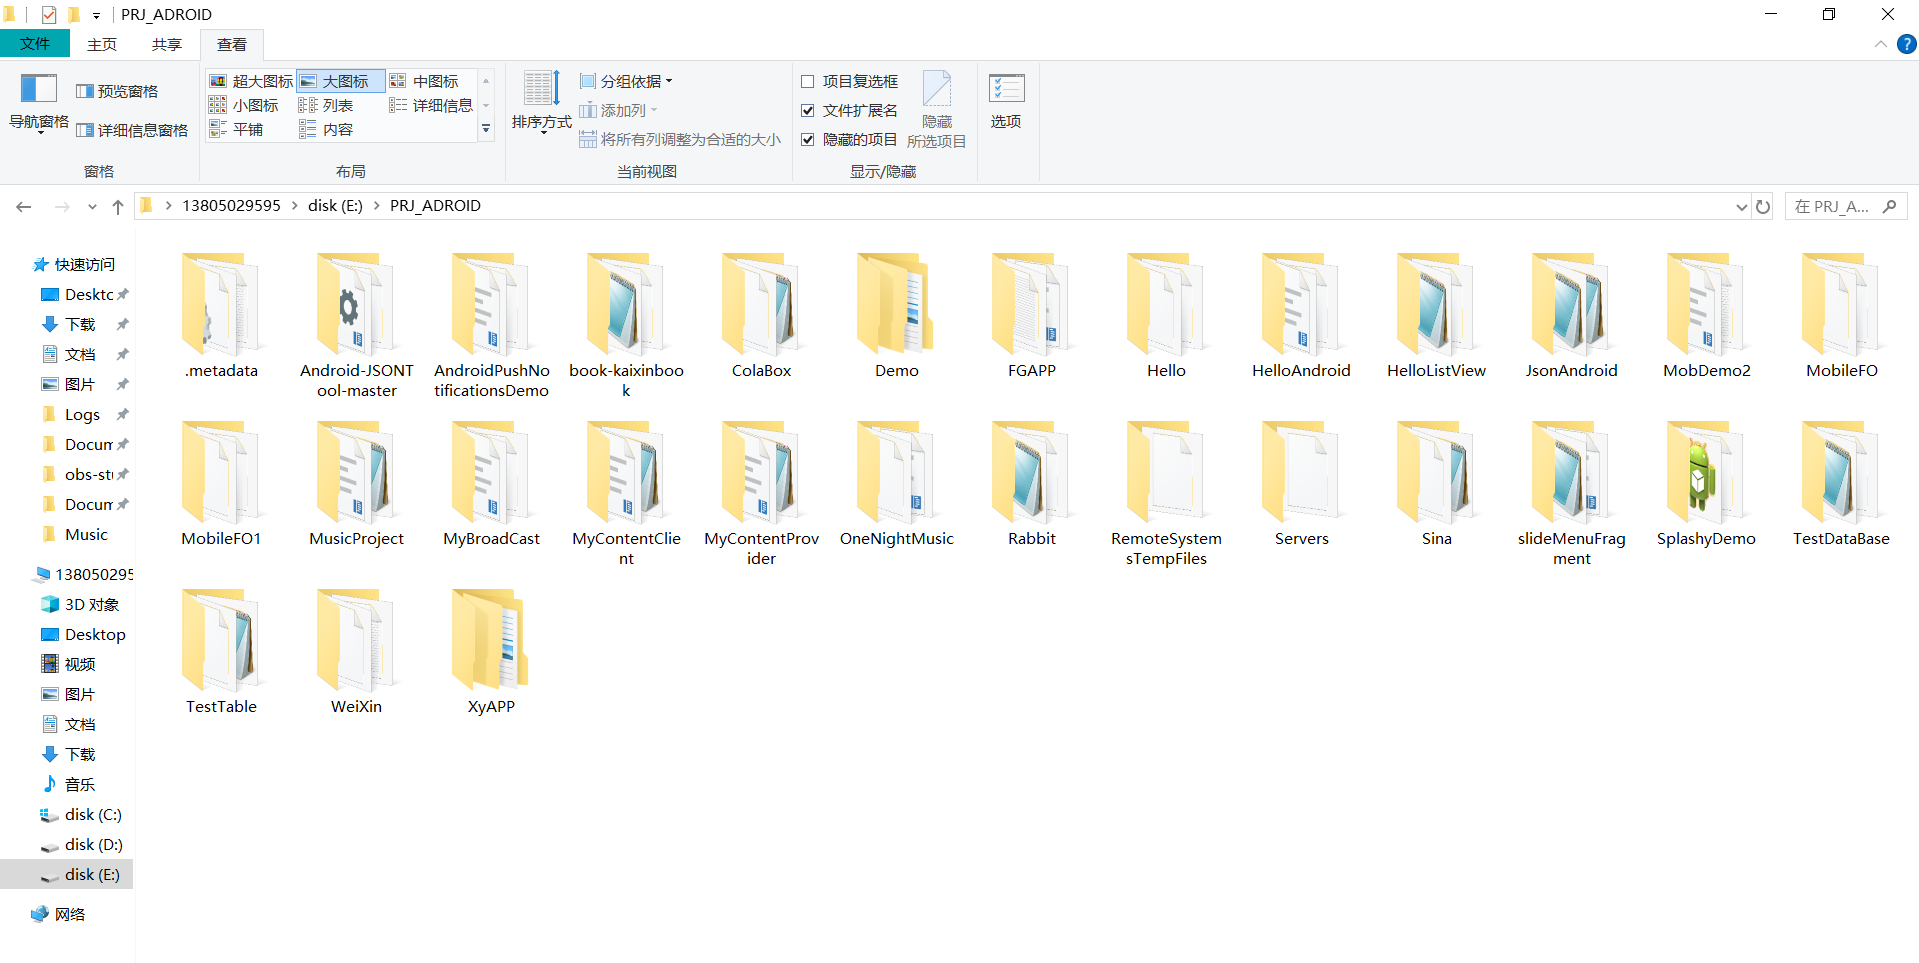Image resolution: width=1919 pixels, height=963 pixels.
Task: Open the group by dropdown (分组依据)
Action: 626,81
